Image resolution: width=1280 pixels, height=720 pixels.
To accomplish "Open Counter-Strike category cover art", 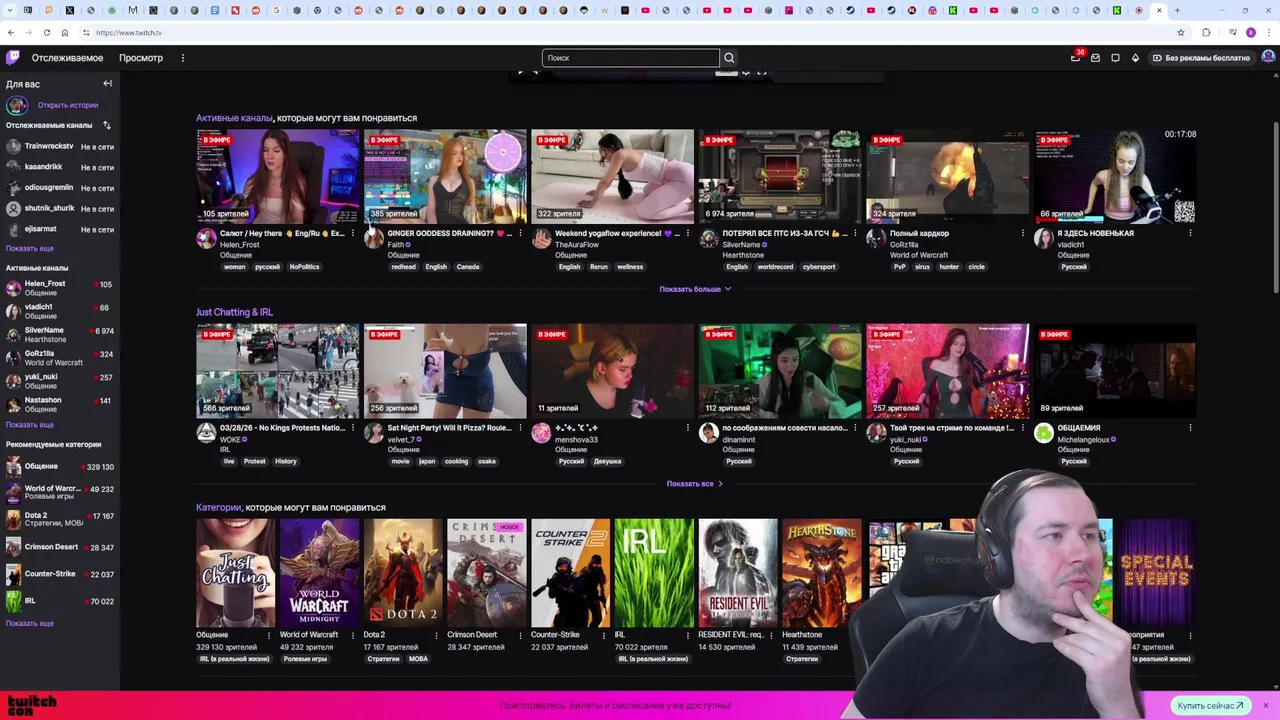I will (570, 573).
